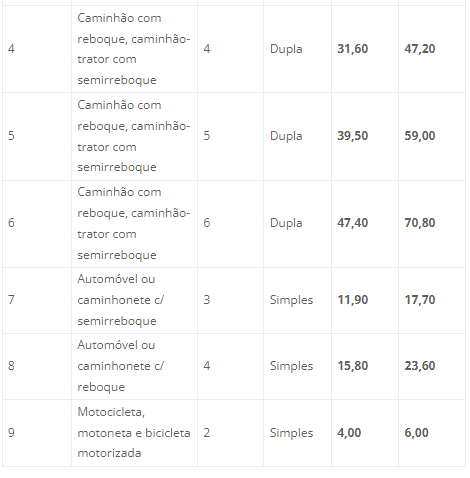Click the Automóvel ou caminhonete c/ reboque text
Viewport: 470px width, 478px height.
[x=121, y=366]
